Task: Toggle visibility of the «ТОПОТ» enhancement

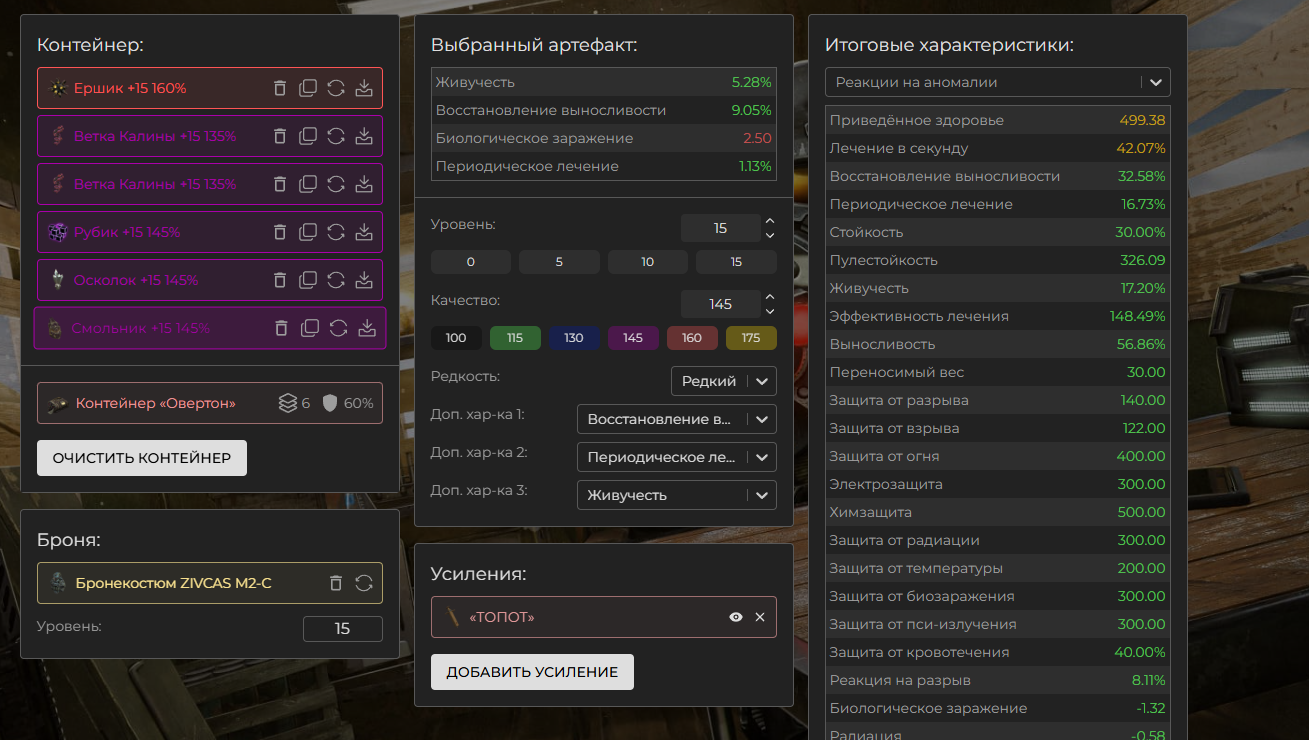Action: (x=736, y=617)
